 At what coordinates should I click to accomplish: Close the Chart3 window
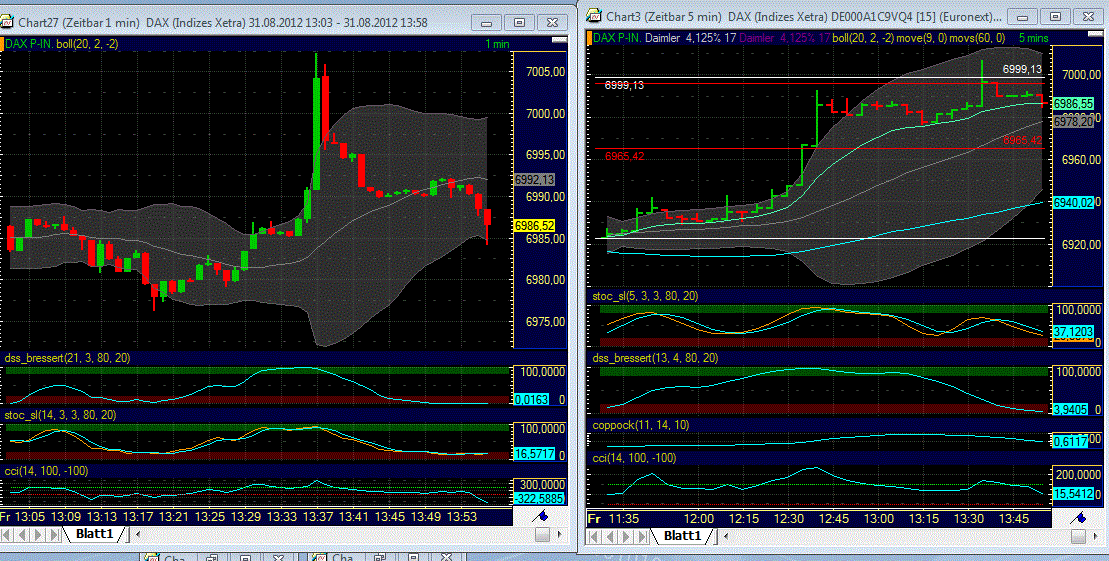1088,16
